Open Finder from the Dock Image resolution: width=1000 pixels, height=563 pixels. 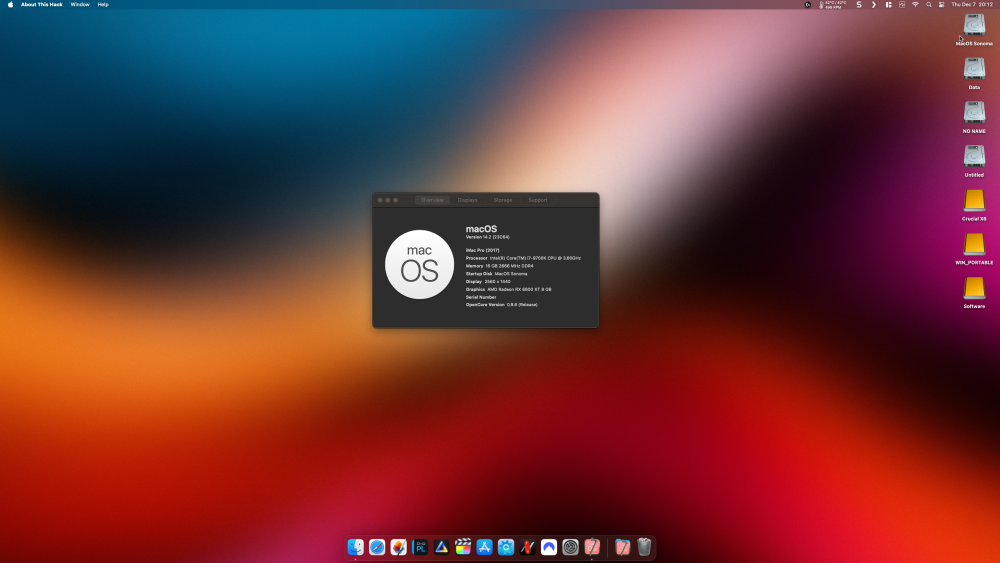point(355,547)
